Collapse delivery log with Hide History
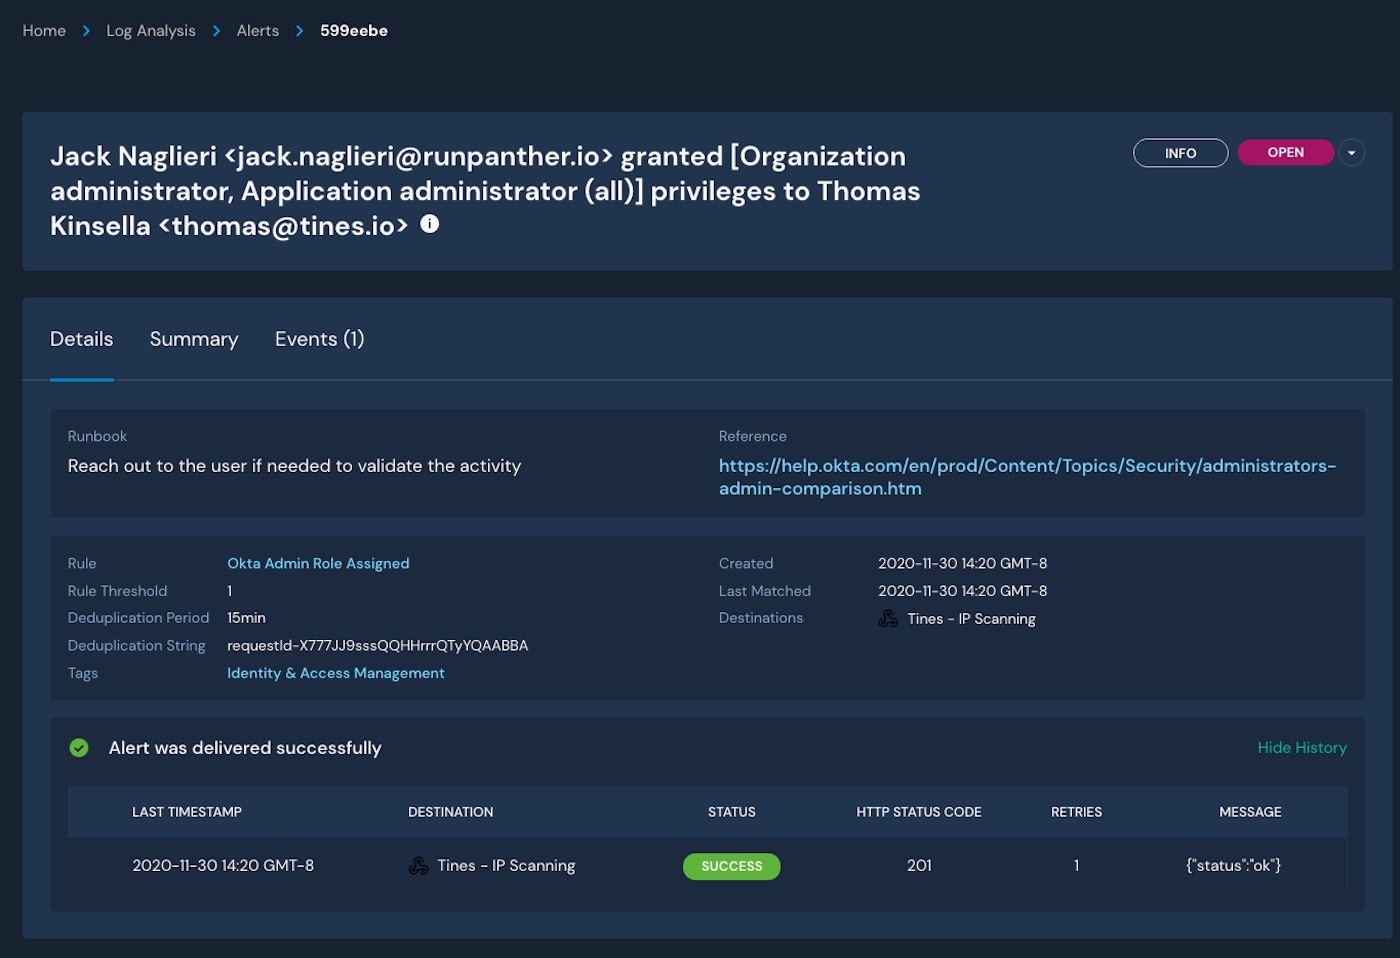This screenshot has width=1400, height=958. coord(1301,748)
